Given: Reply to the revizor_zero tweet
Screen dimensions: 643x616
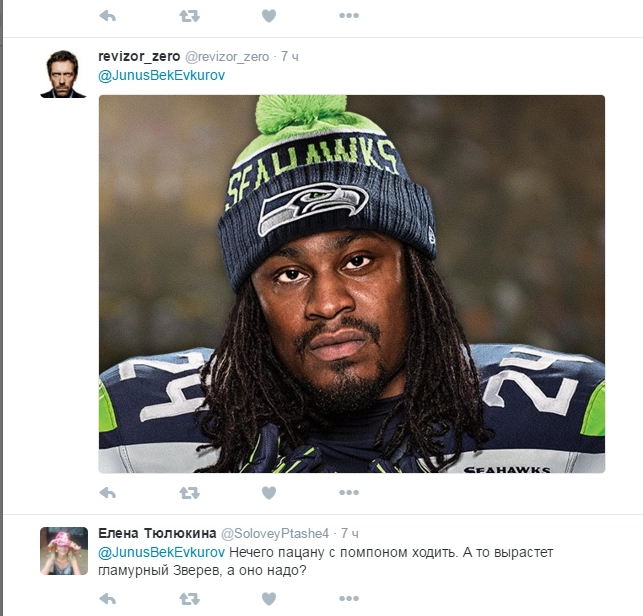Looking at the screenshot, I should tap(108, 493).
